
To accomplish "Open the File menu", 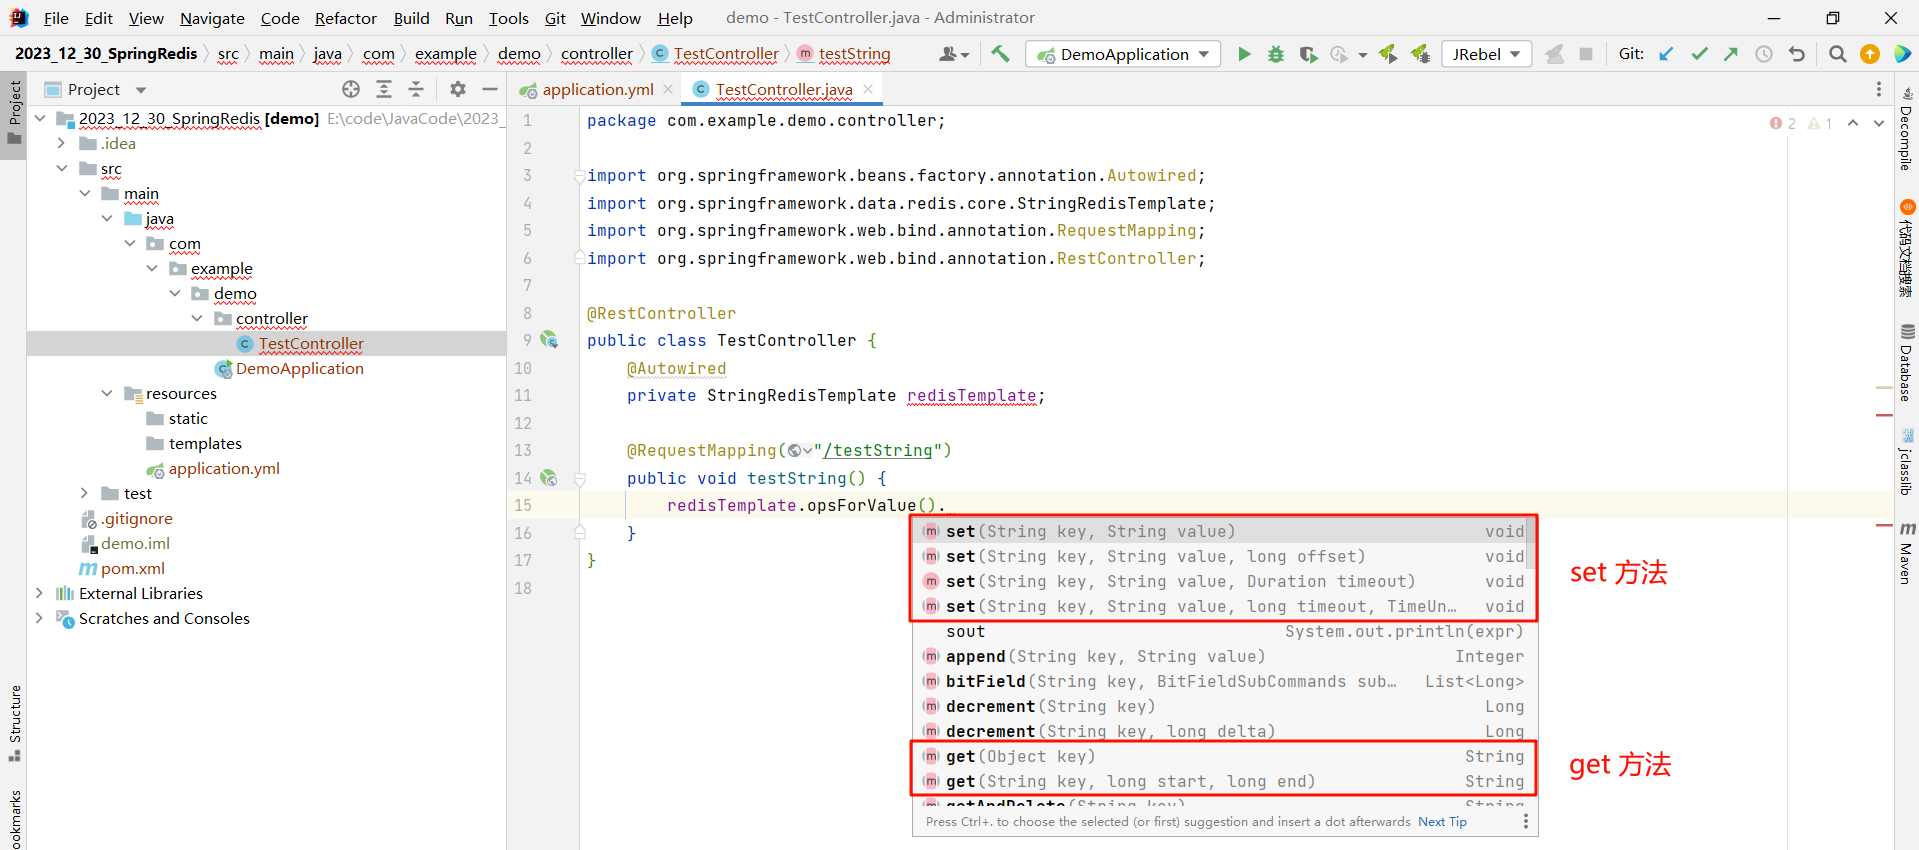I will (x=57, y=18).
